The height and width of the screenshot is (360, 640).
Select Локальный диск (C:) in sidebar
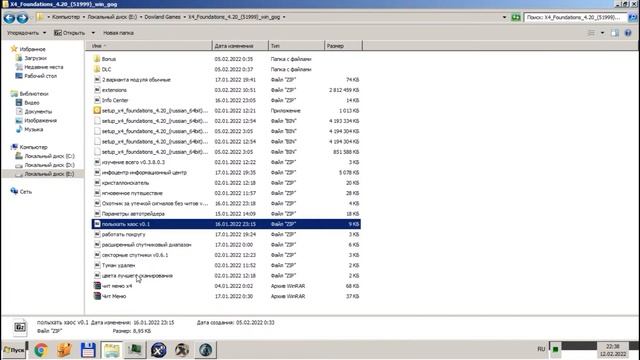click(x=49, y=156)
